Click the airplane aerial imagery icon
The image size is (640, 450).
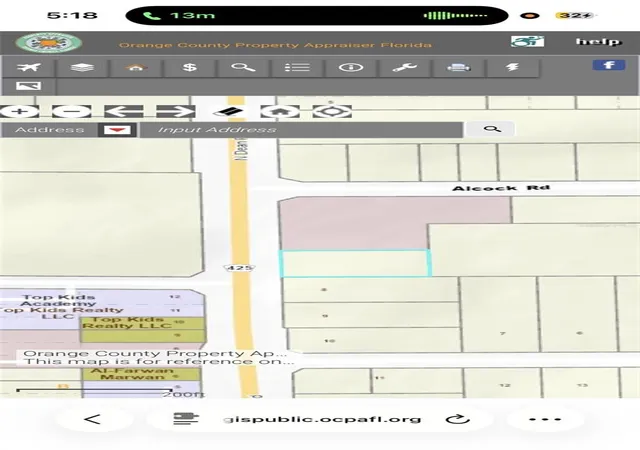click(x=29, y=67)
